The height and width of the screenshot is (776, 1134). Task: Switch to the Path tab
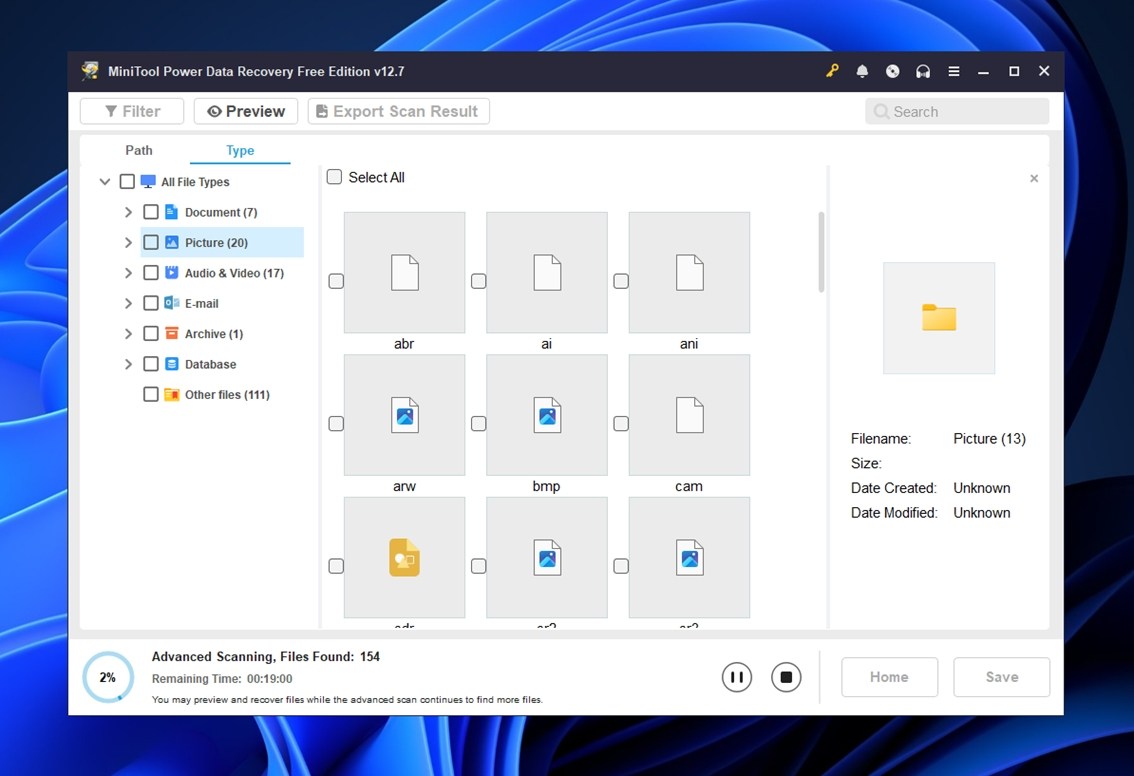(139, 150)
